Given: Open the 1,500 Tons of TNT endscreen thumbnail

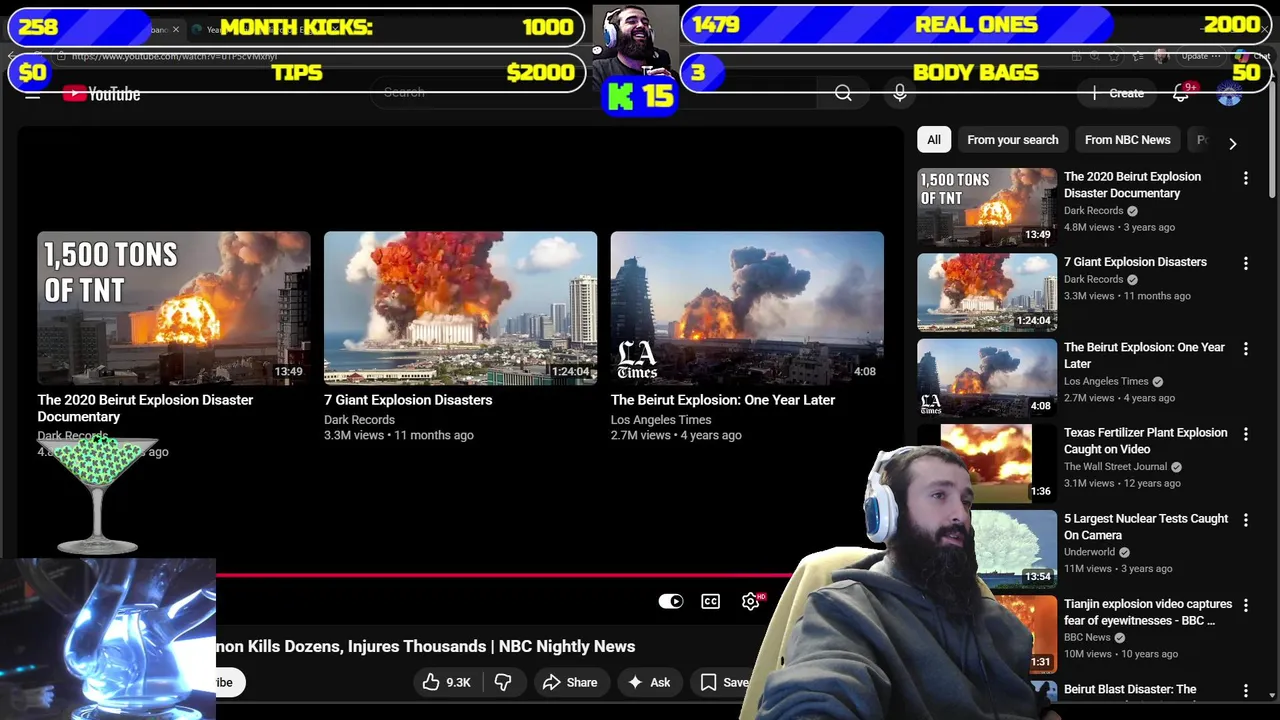Looking at the screenshot, I should [x=174, y=308].
